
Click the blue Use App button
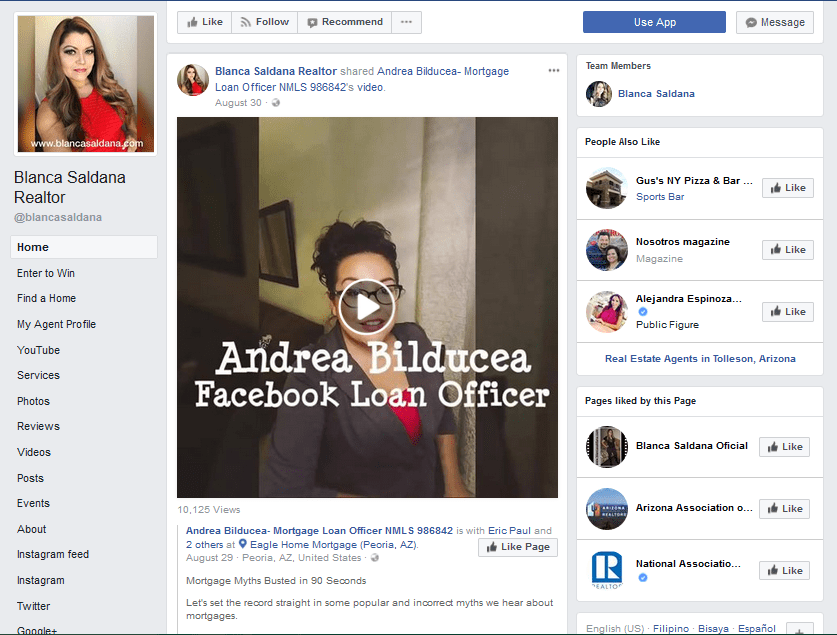click(x=654, y=22)
